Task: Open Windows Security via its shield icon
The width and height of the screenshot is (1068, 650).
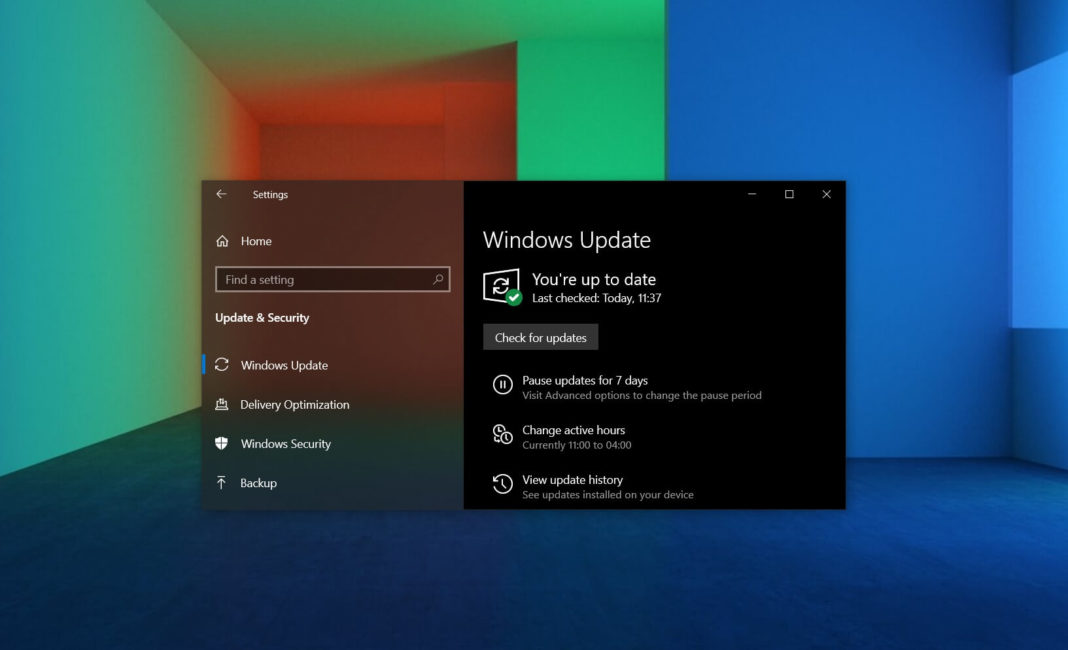Action: click(222, 444)
